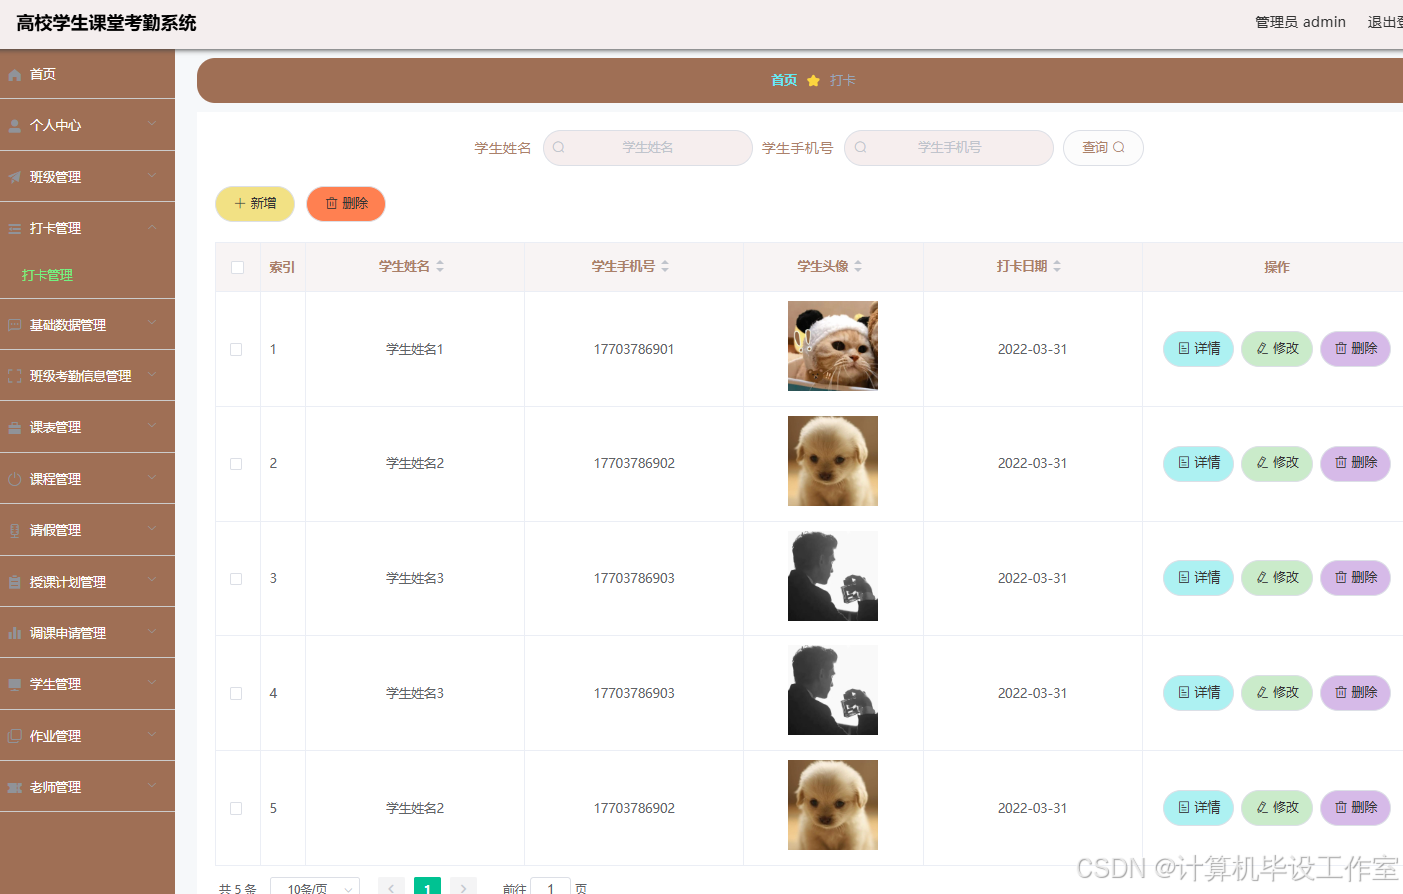Open the cat avatar thumbnail in row 1
Screen dimensions: 1403x894
(x=833, y=346)
